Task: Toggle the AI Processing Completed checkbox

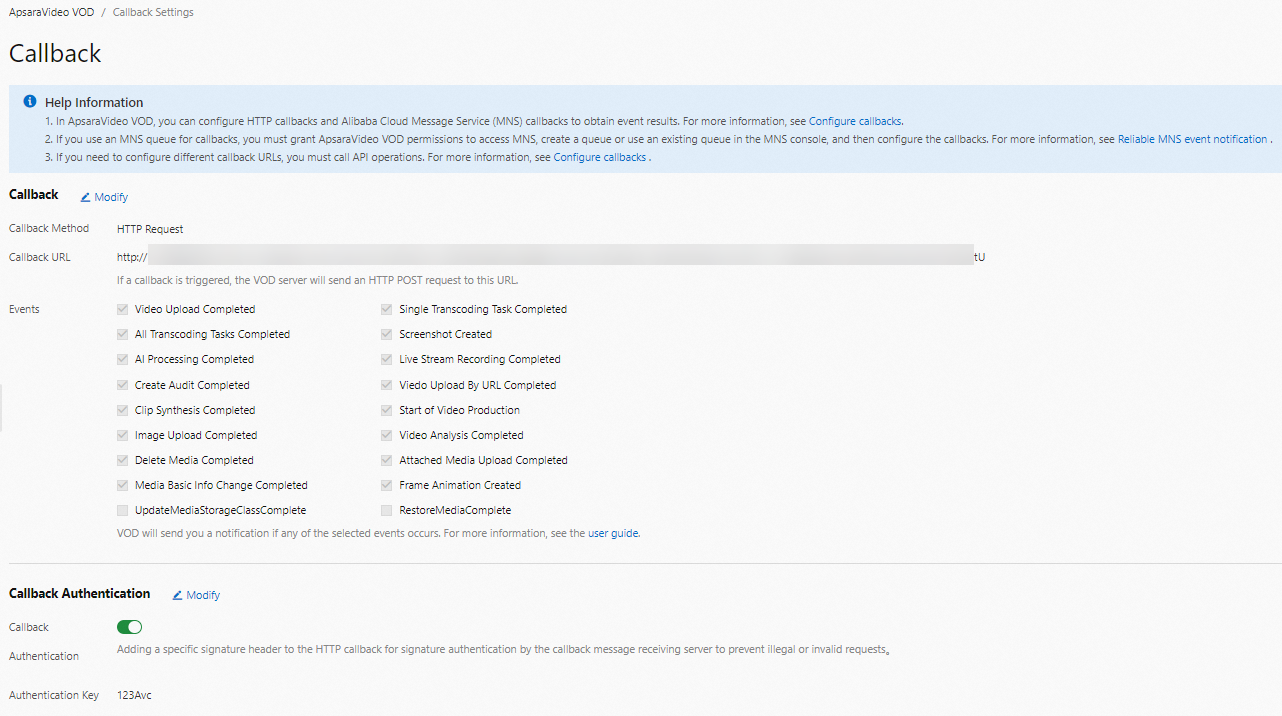Action: tap(123, 359)
